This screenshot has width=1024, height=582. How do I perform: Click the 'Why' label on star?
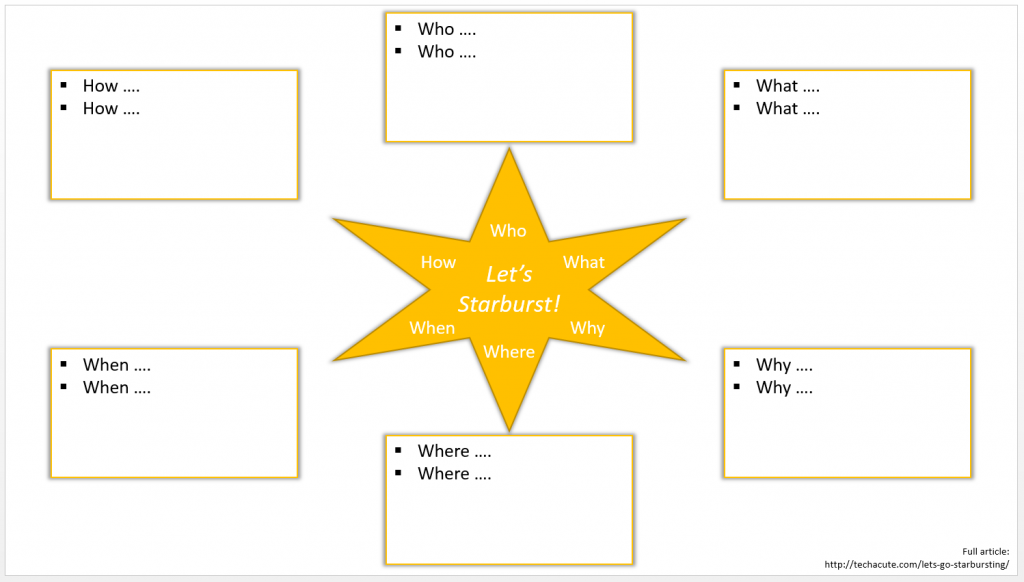click(x=587, y=328)
